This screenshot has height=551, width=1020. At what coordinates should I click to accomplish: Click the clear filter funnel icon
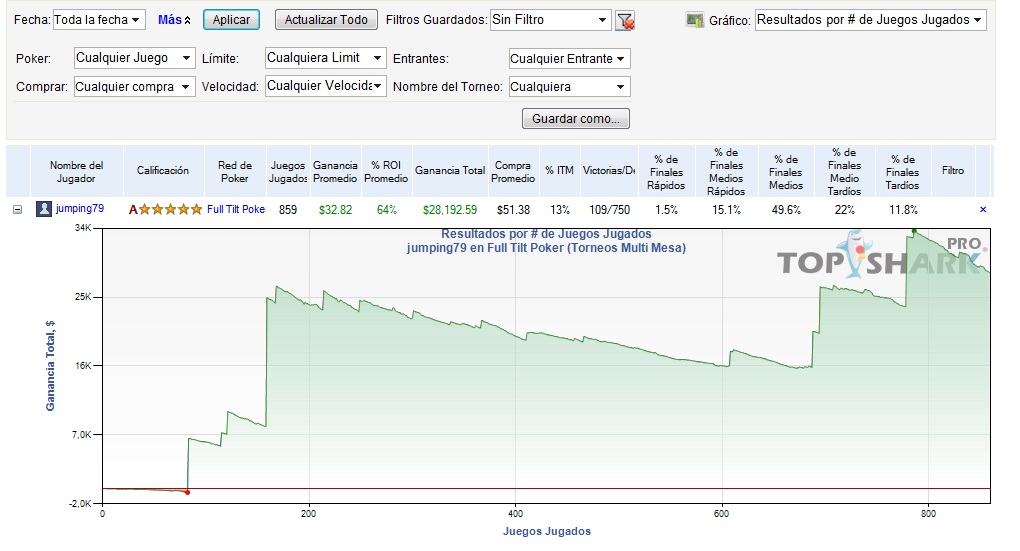(625, 21)
